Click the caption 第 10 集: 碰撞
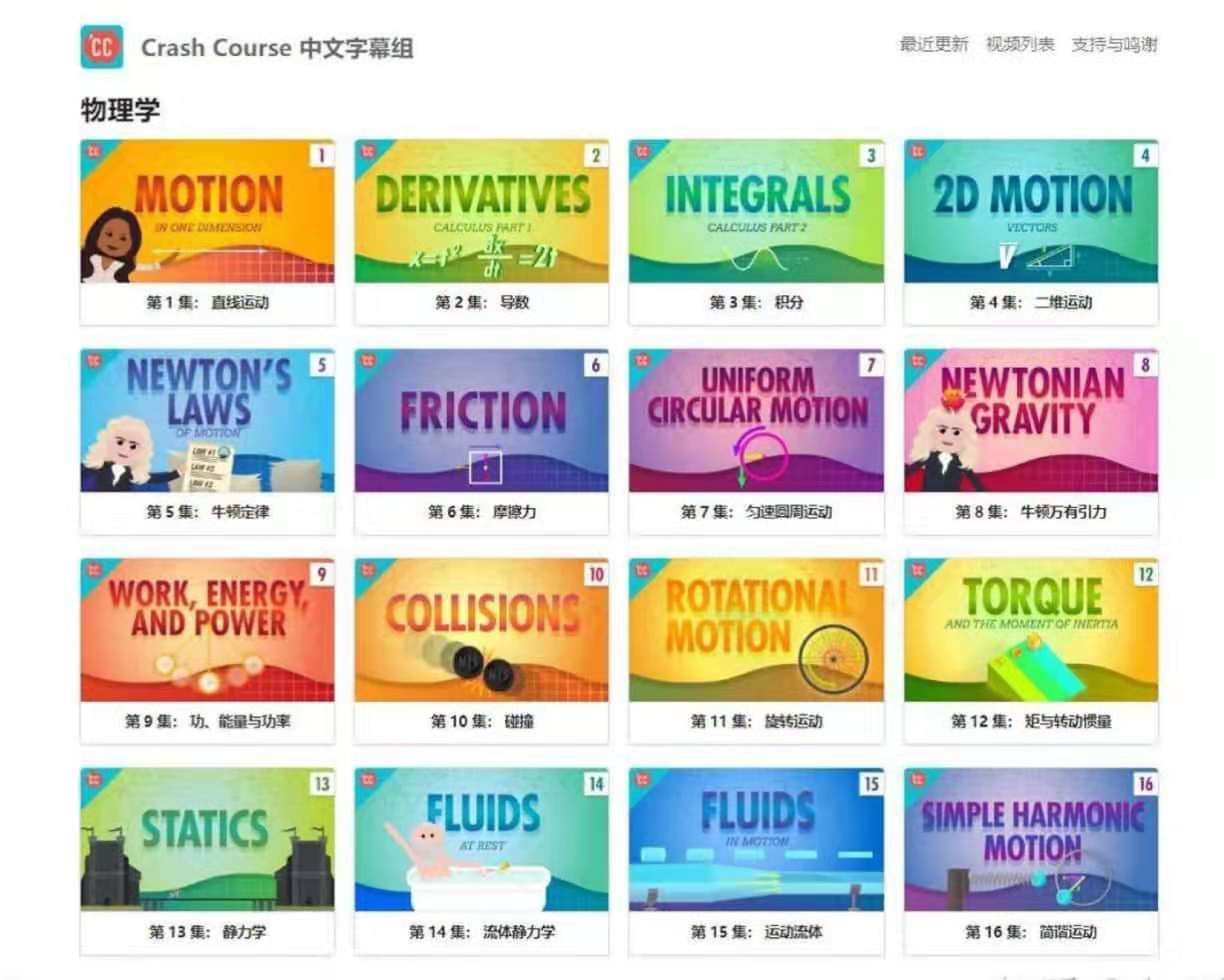Screen dimensions: 1224x980 pos(482,722)
